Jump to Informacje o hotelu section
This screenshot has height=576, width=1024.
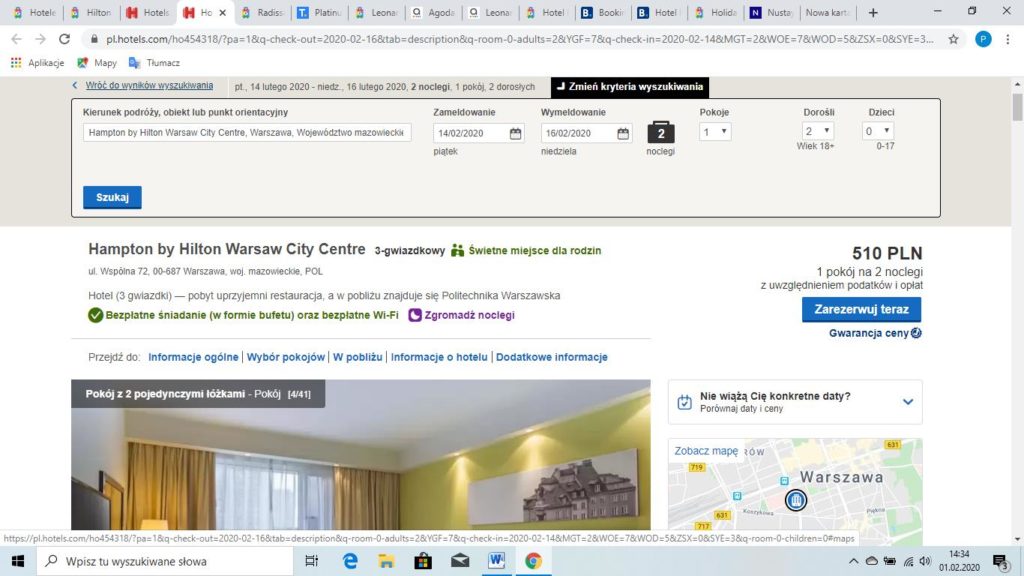[439, 357]
